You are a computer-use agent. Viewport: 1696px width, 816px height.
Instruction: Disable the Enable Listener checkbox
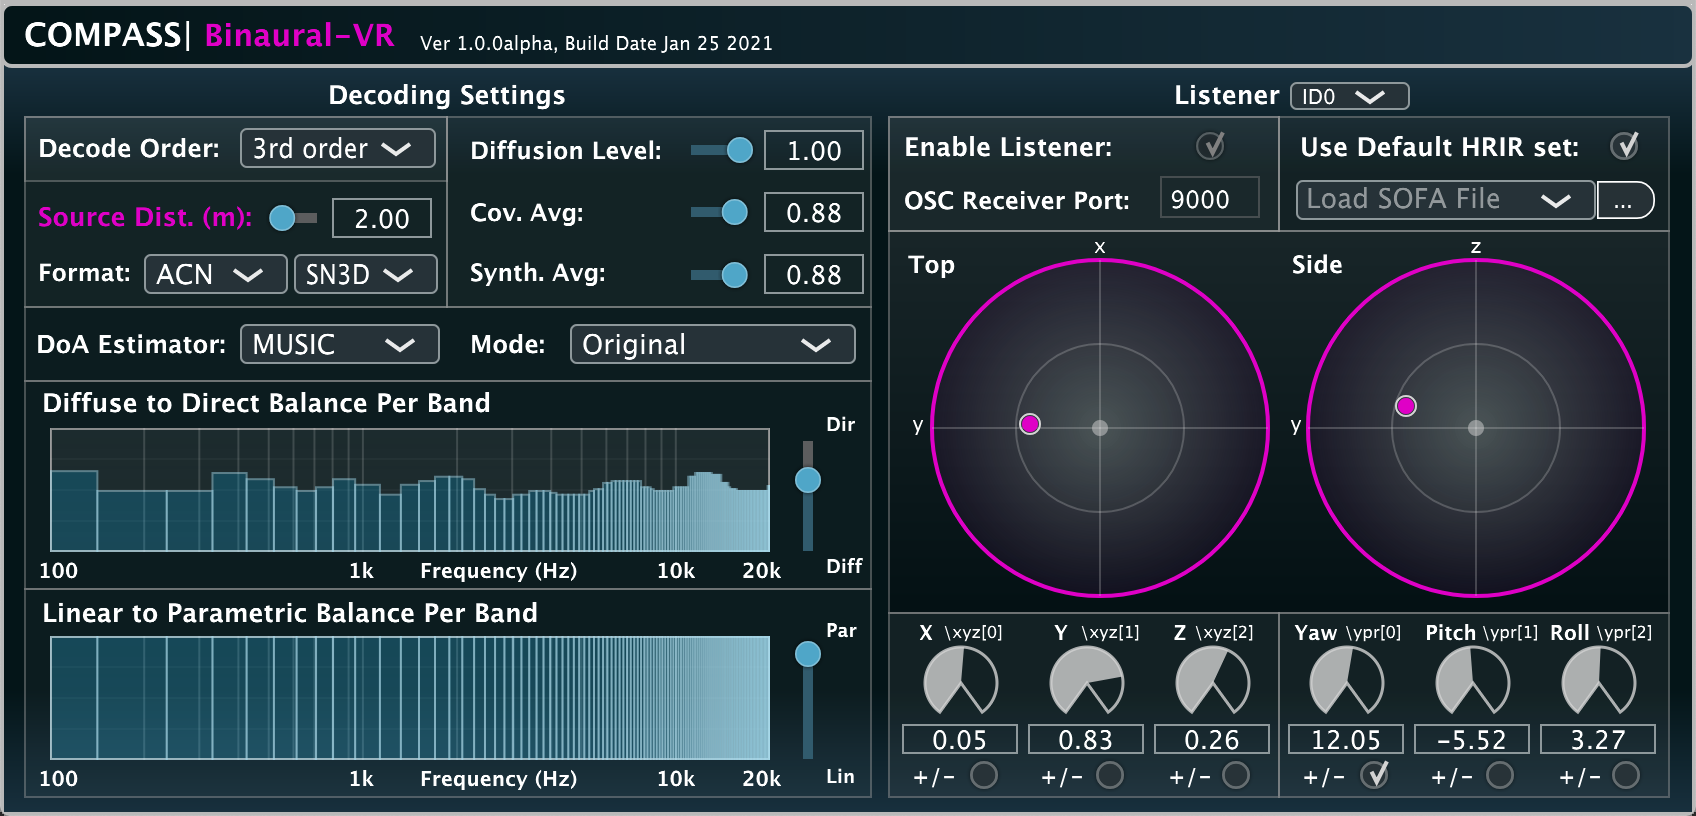click(1210, 147)
